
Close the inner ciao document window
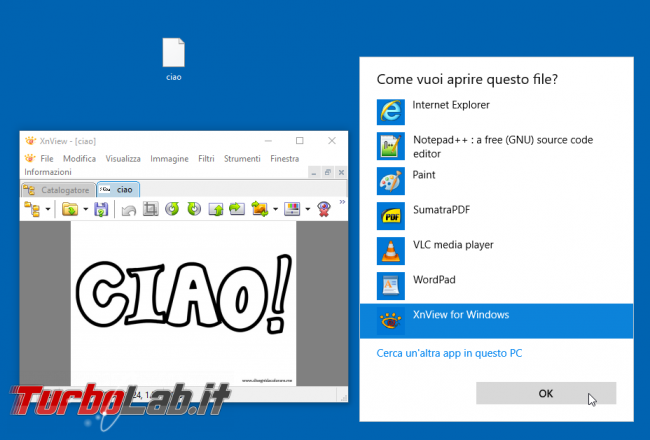click(341, 173)
